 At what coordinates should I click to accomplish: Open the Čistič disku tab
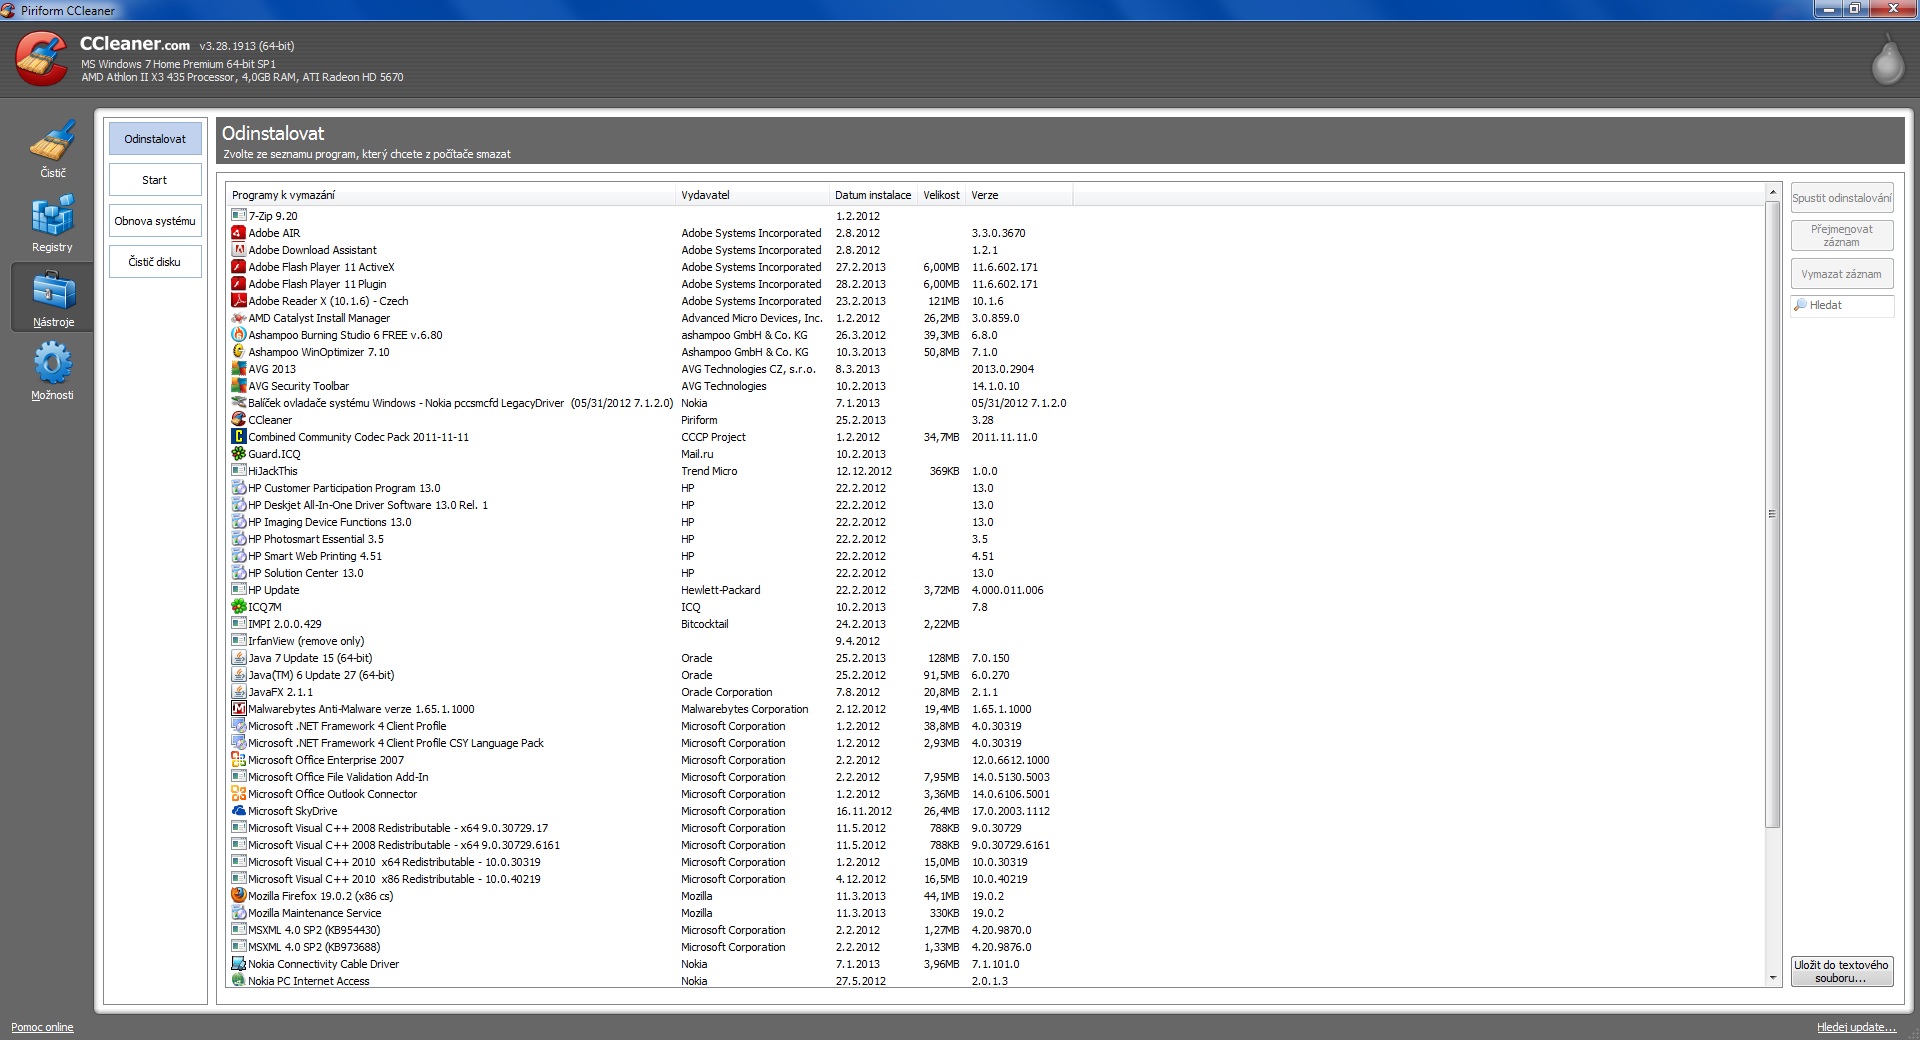click(155, 262)
